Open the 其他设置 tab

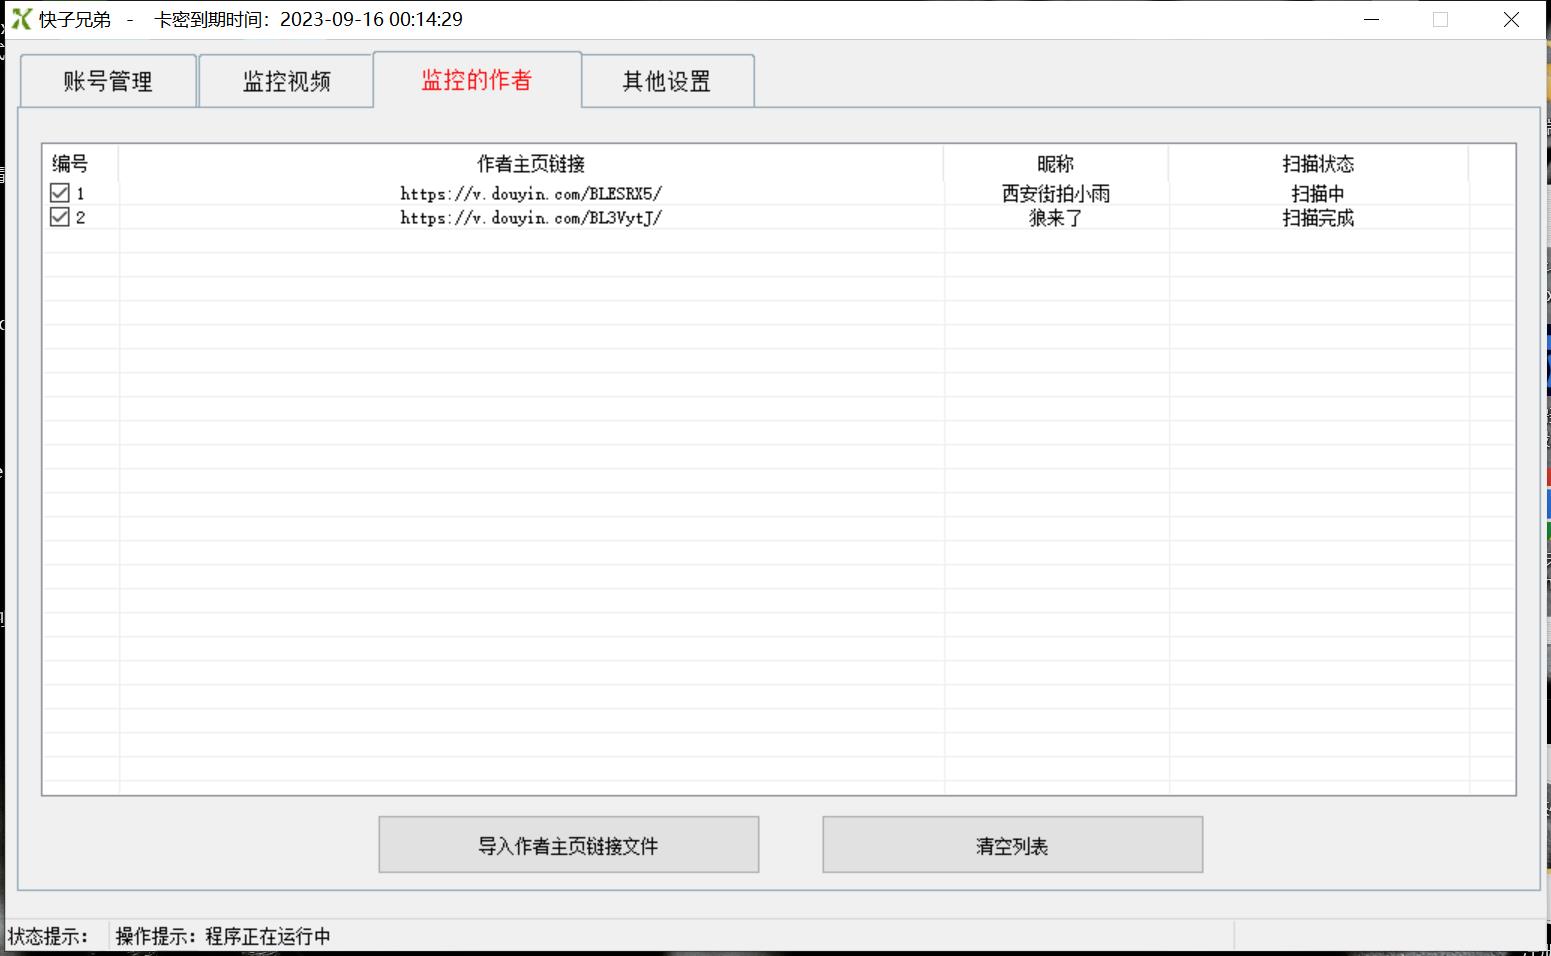coord(666,81)
